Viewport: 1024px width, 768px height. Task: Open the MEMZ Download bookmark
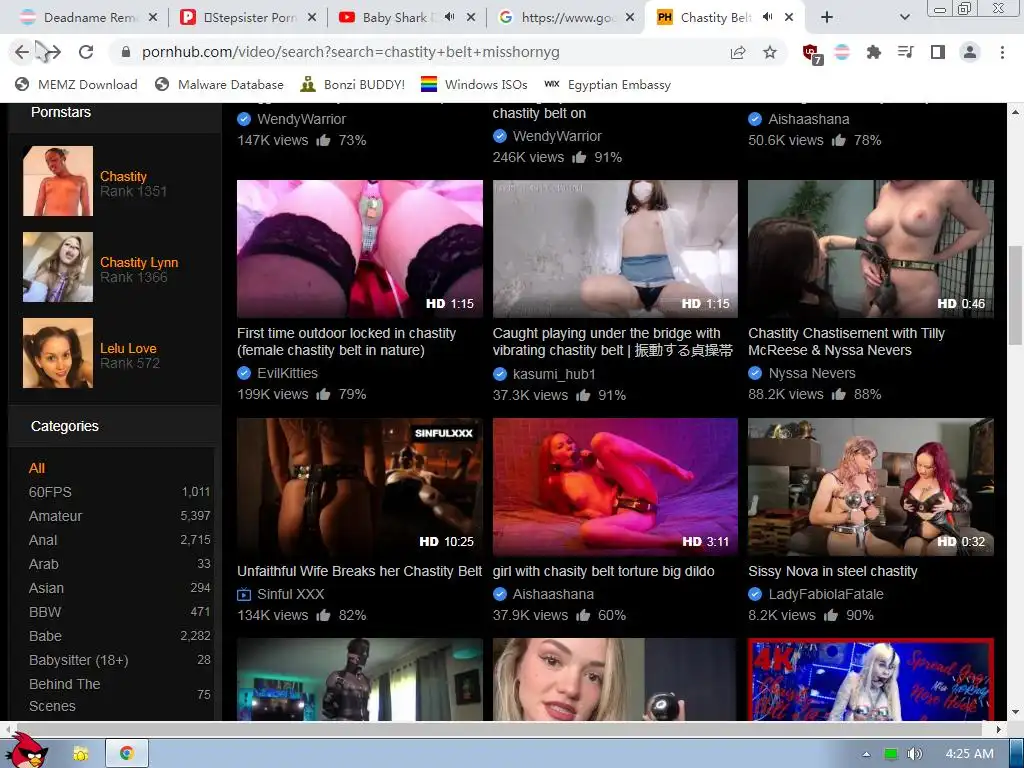(x=76, y=84)
